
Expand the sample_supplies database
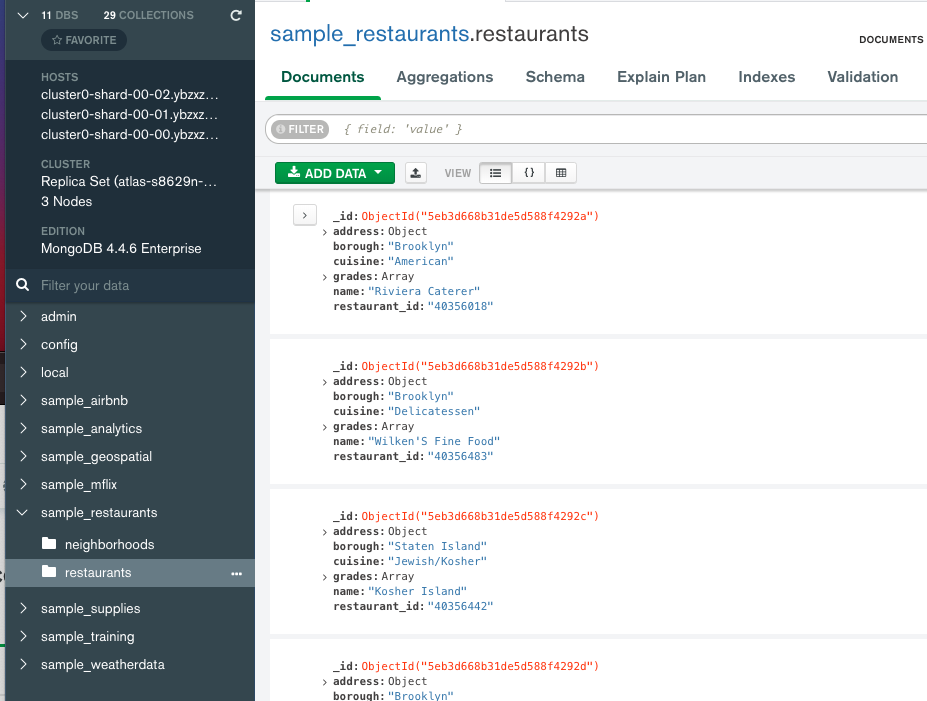[23, 608]
